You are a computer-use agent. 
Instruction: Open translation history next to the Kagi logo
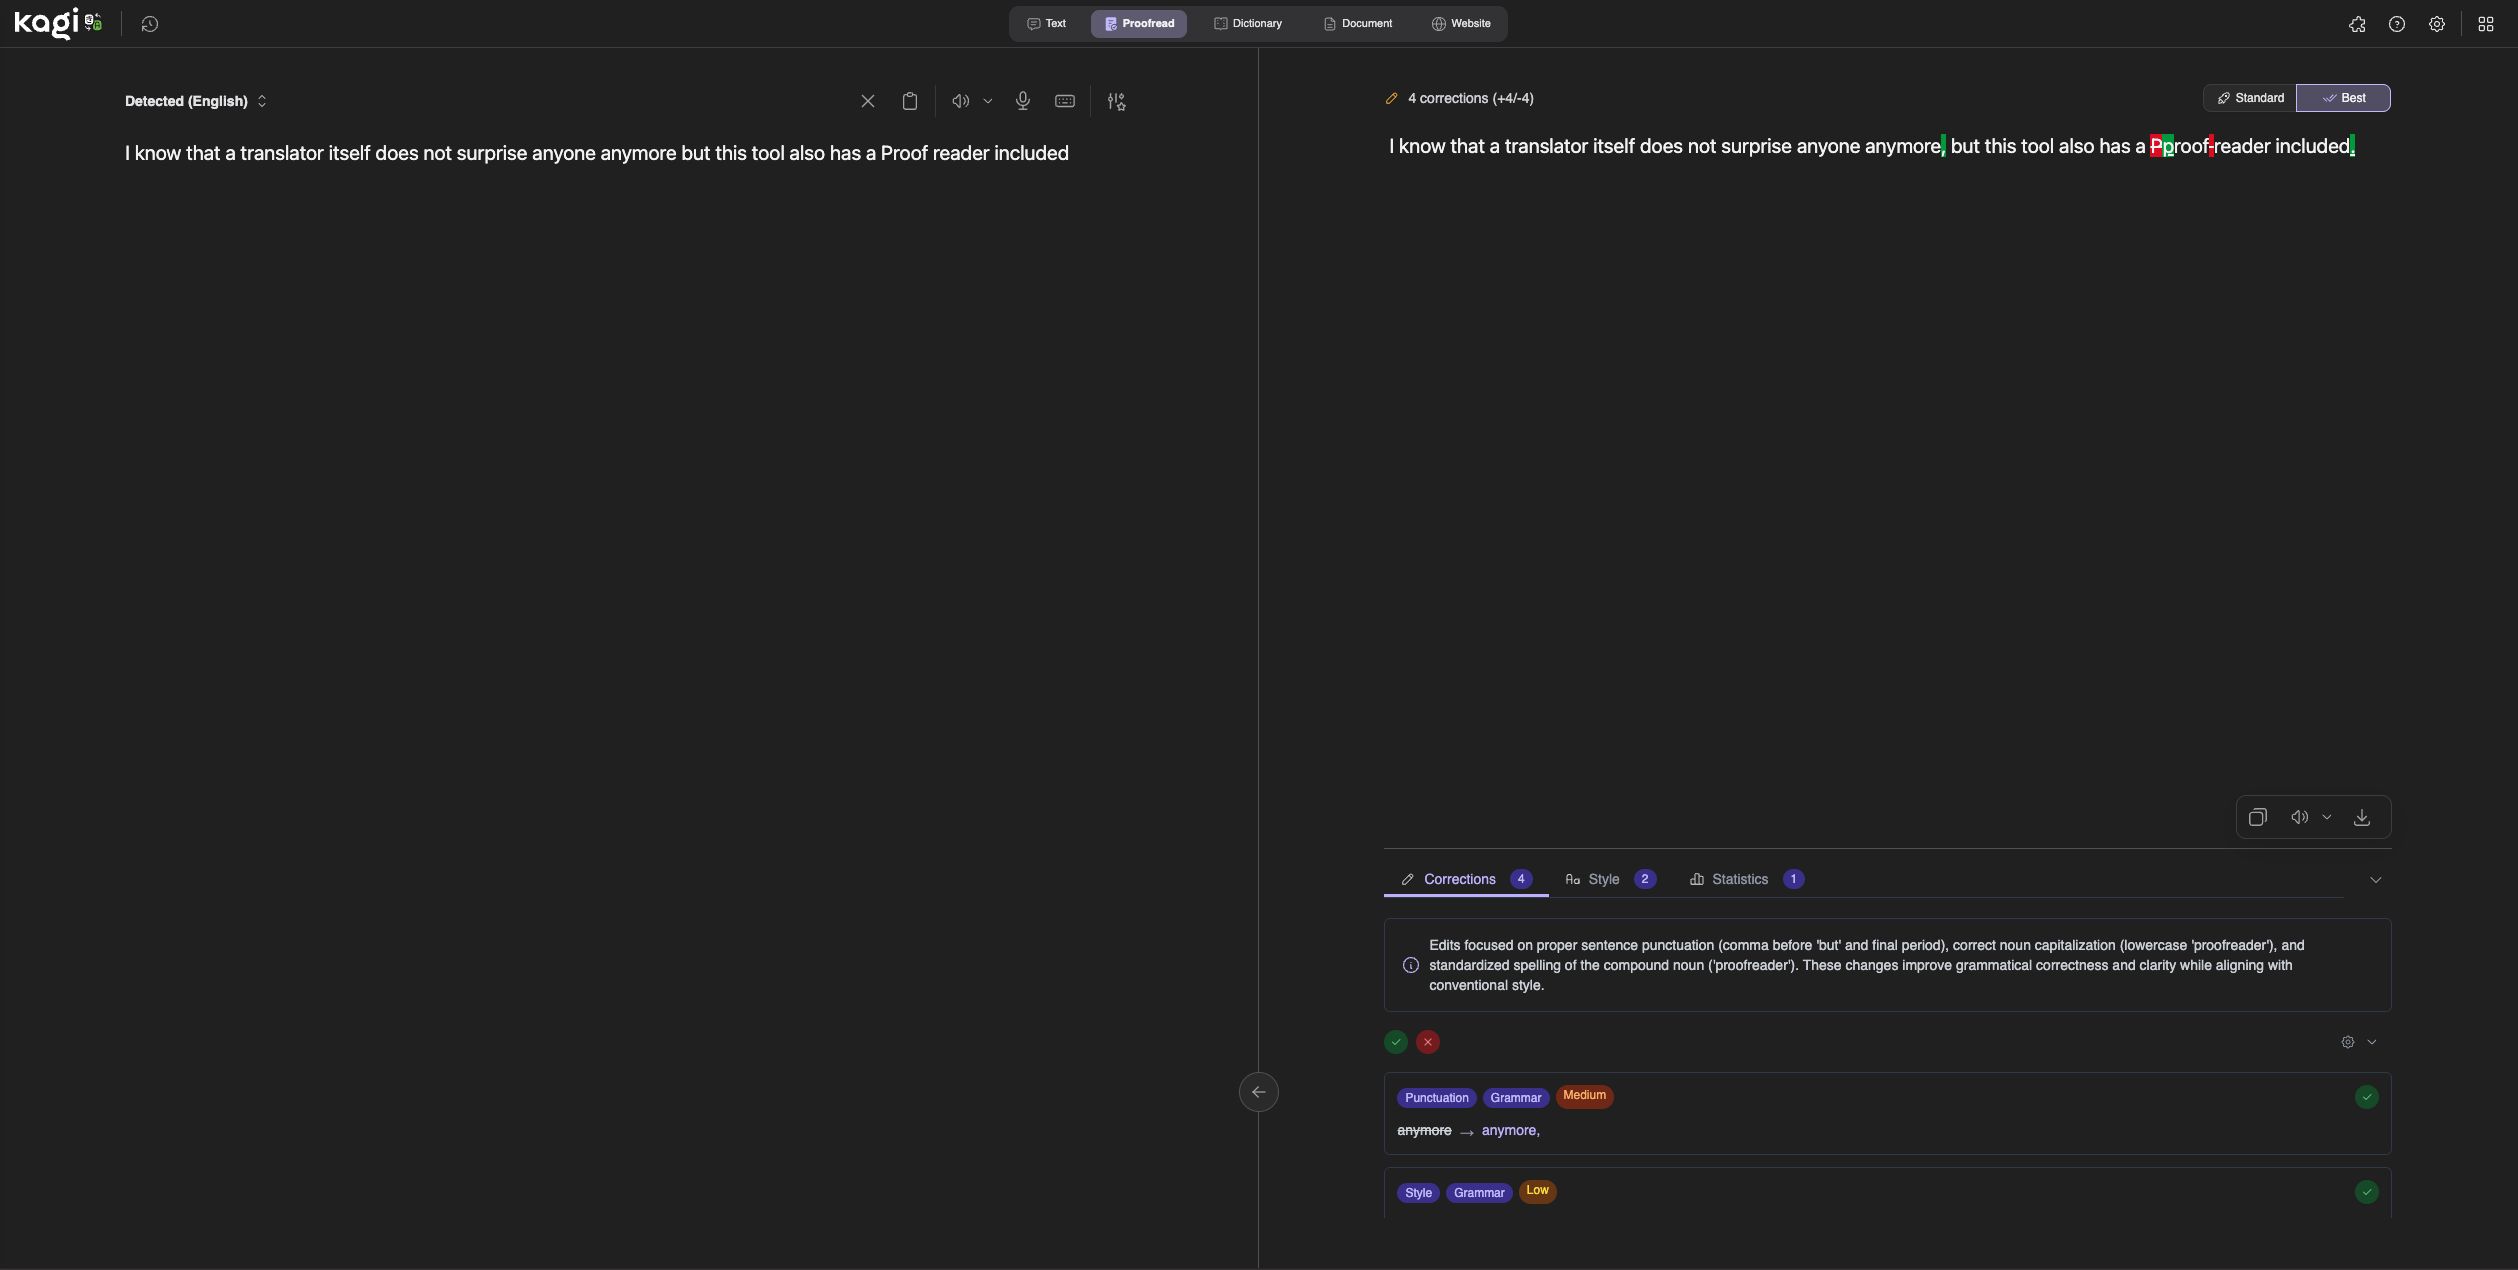151,23
